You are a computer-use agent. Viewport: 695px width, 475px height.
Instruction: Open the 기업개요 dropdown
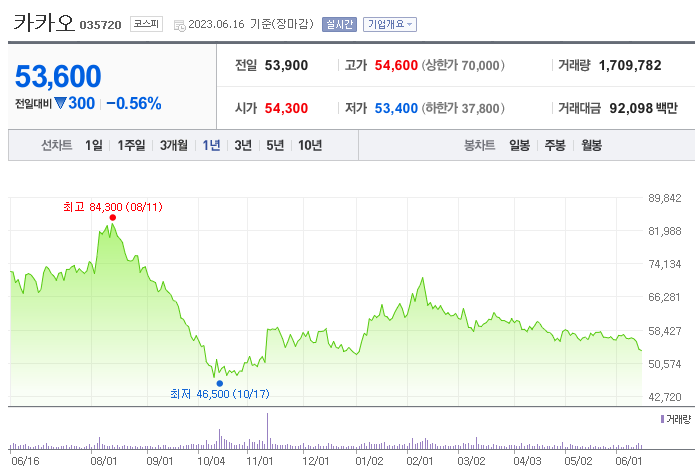(x=390, y=24)
